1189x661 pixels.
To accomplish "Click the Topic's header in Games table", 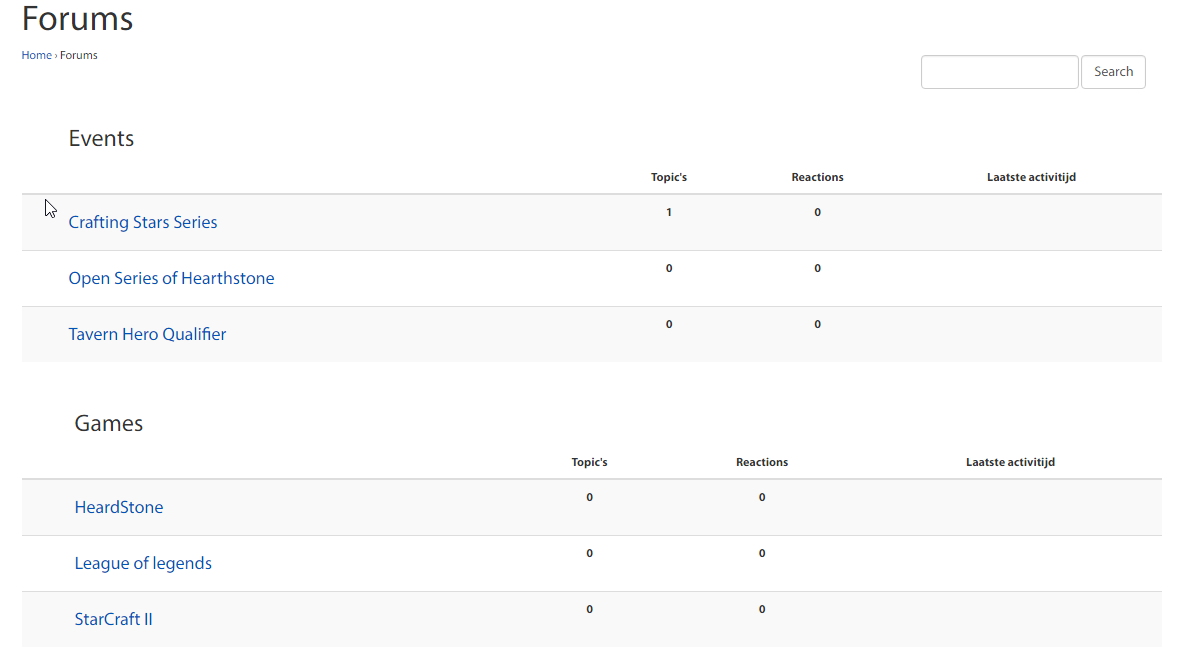I will 589,462.
